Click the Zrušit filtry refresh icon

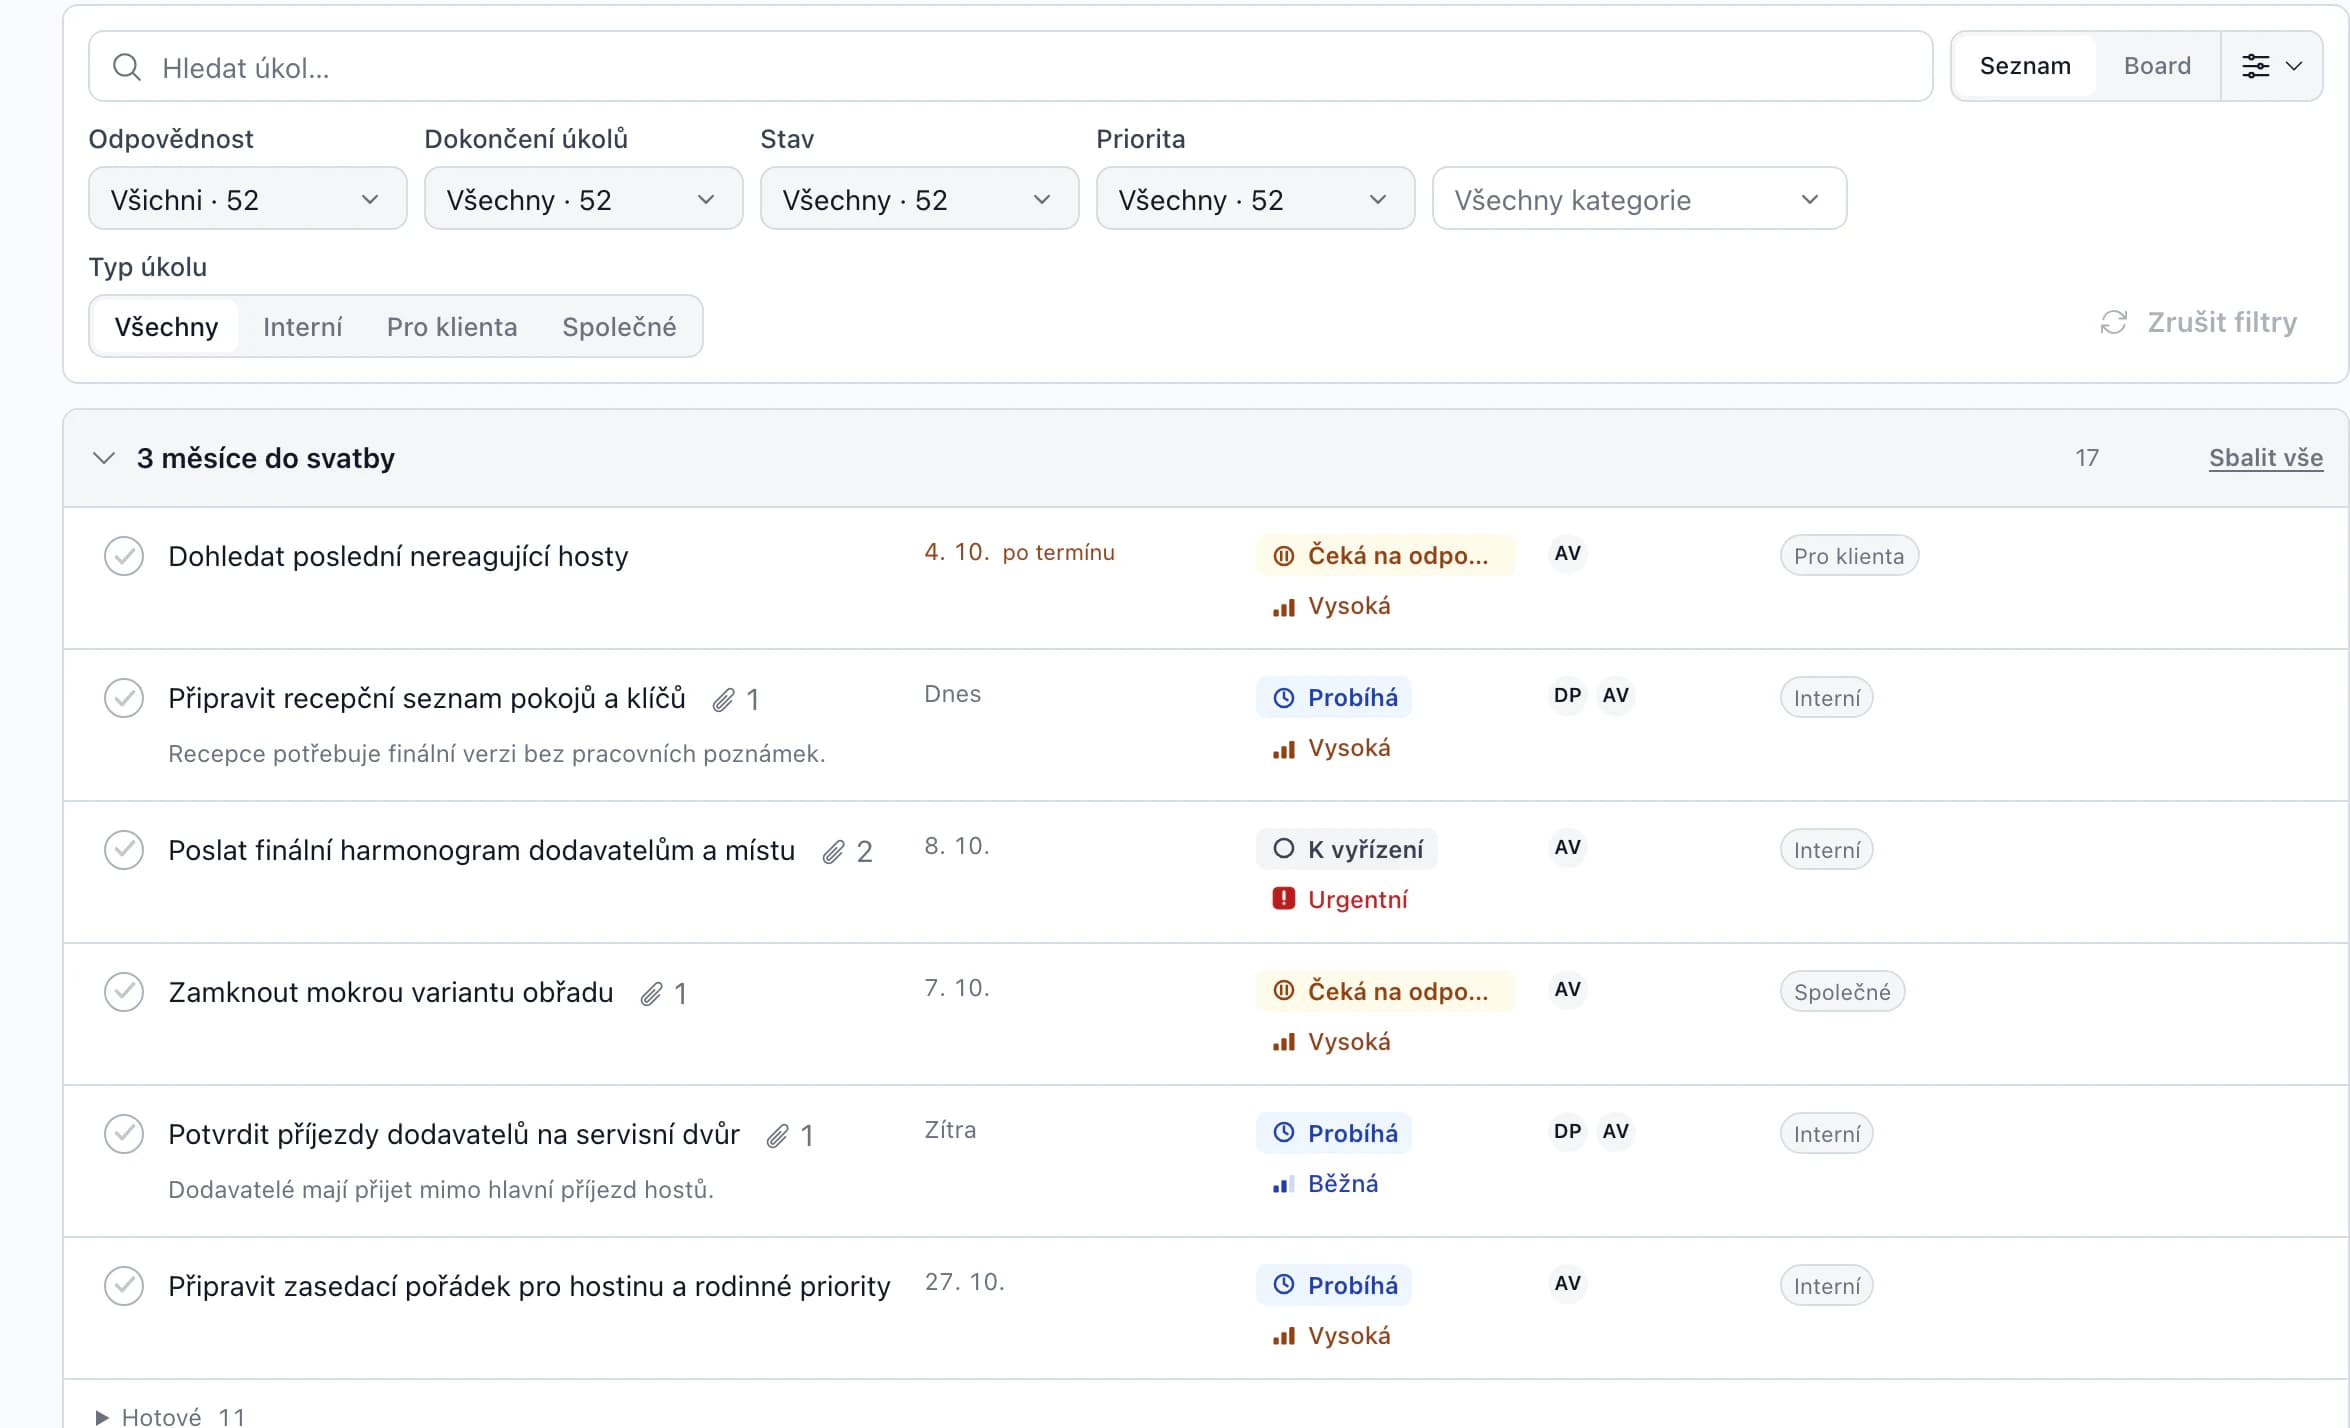click(2114, 322)
